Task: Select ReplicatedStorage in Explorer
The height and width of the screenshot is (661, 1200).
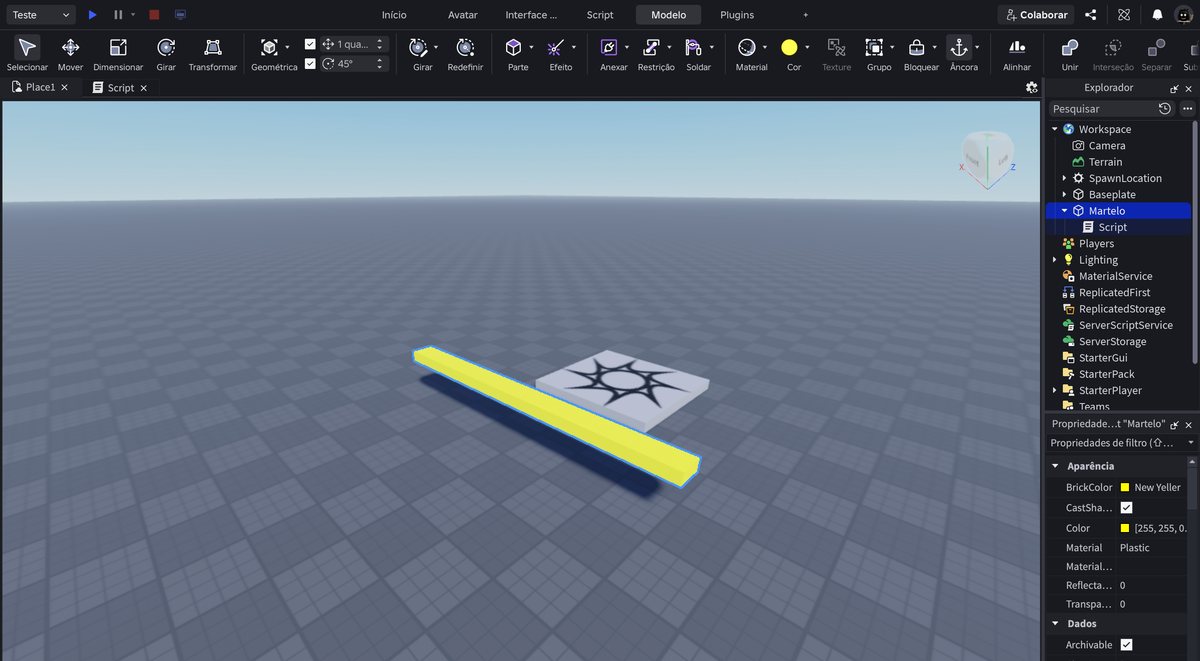Action: click(x=1122, y=309)
